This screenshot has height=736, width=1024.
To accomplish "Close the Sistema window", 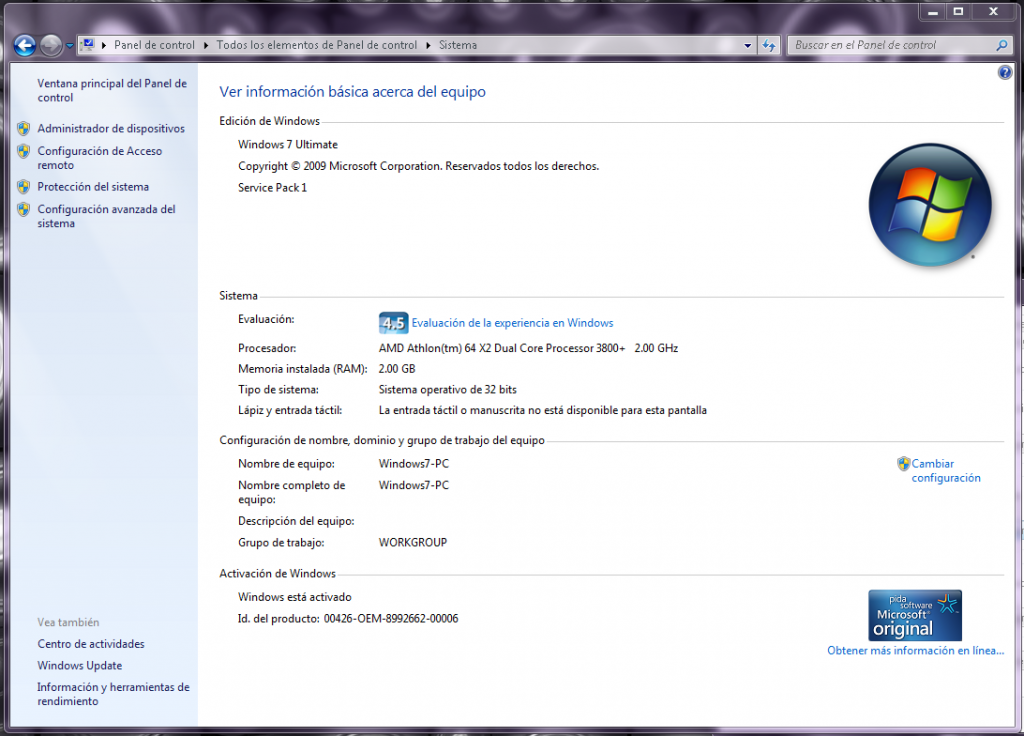I will pyautogui.click(x=994, y=12).
